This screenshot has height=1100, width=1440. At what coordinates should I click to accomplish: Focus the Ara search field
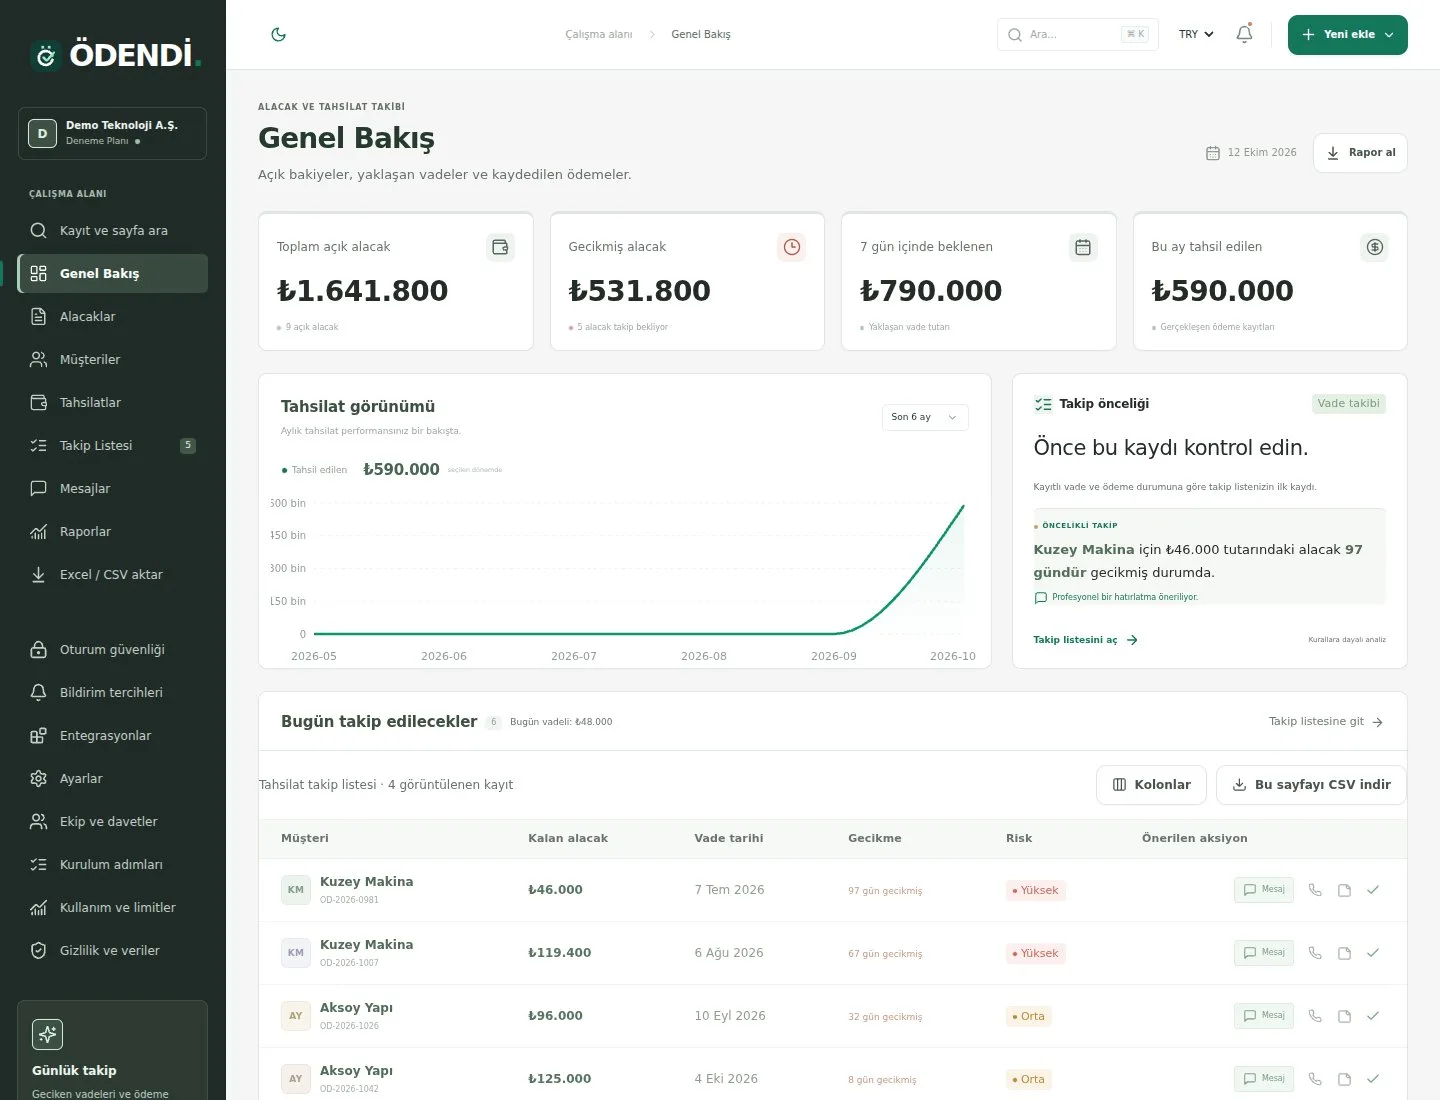pyautogui.click(x=1077, y=34)
